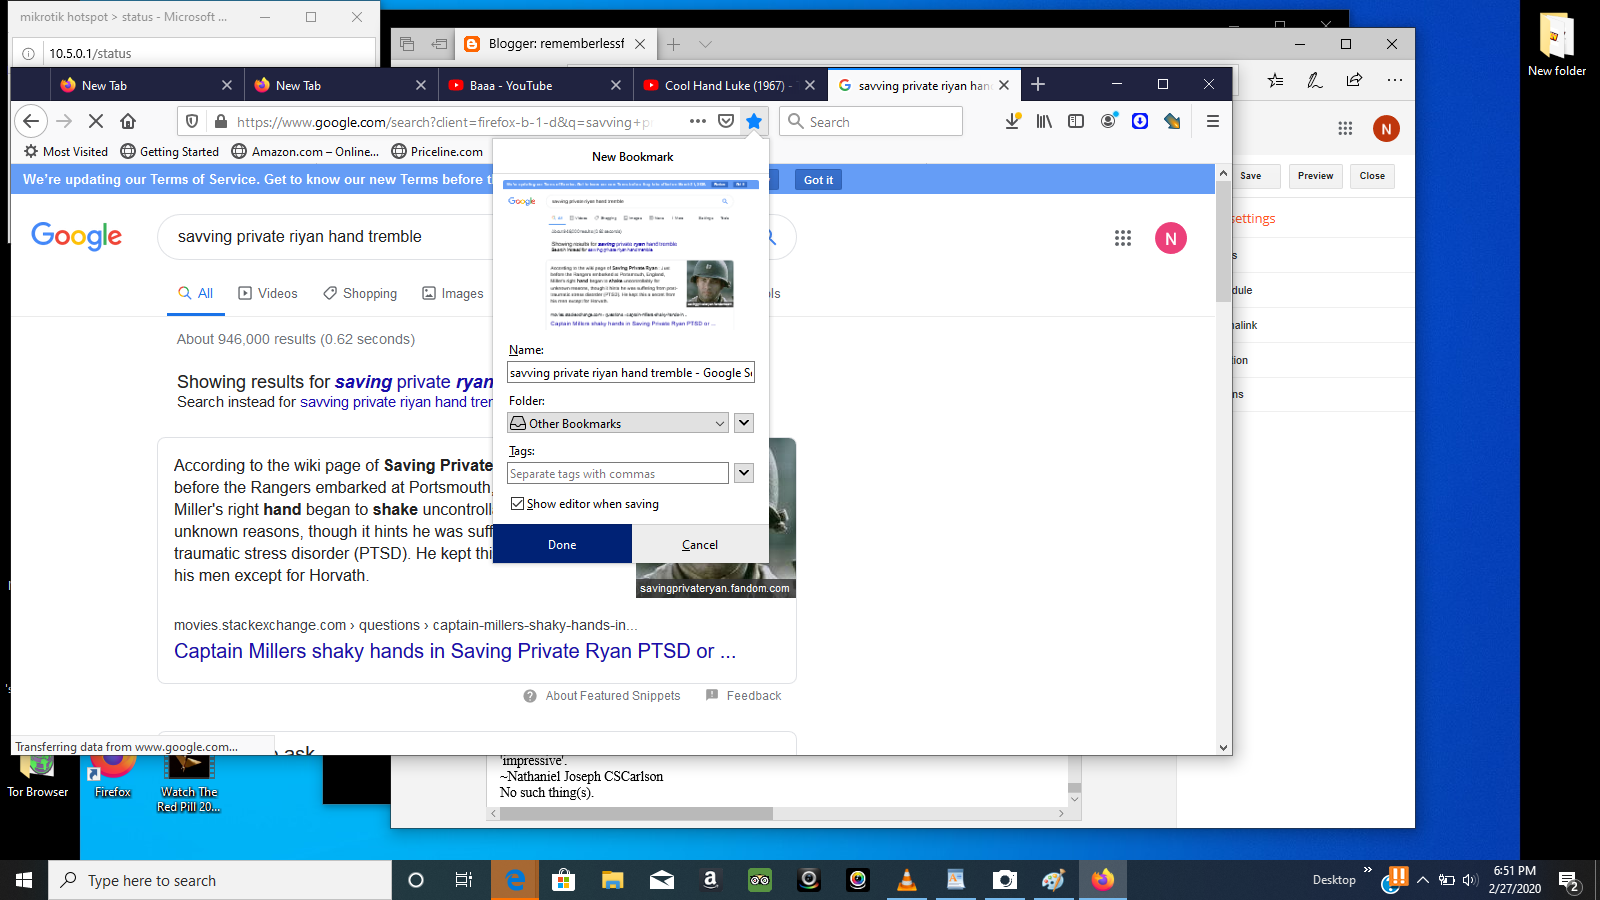This screenshot has height=900, width=1600.
Task: Cancel the New Bookmark panel
Action: click(700, 544)
